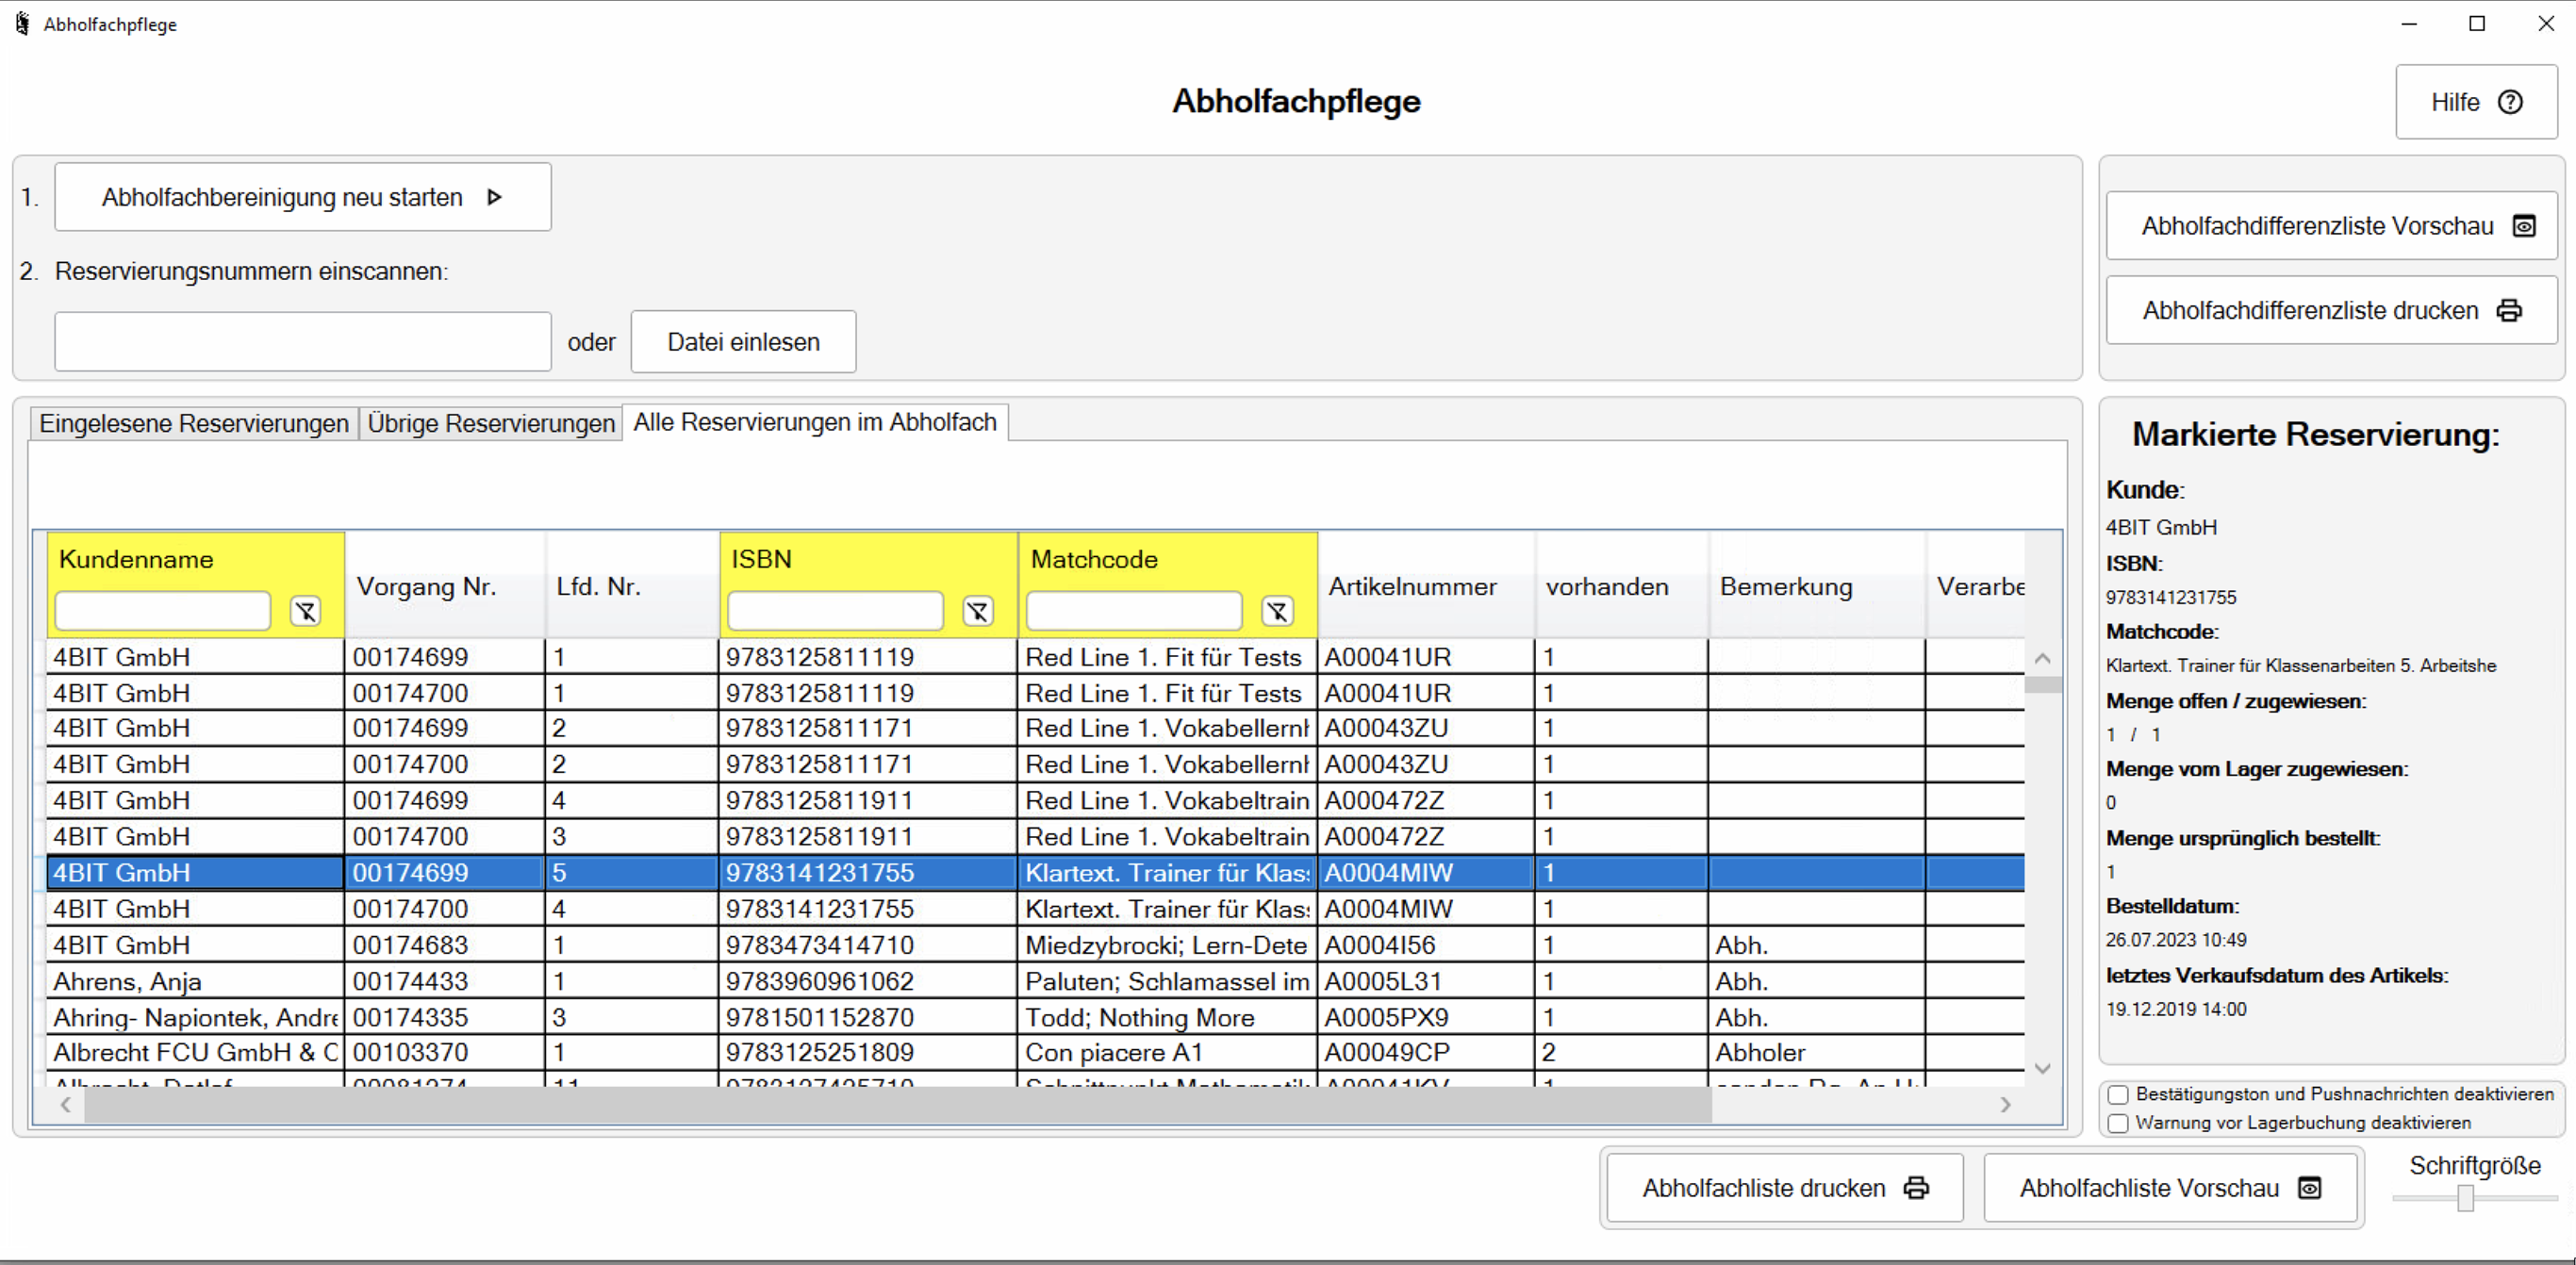Click the table scroll up arrow
The width and height of the screenshot is (2576, 1265).
pos(2043,658)
